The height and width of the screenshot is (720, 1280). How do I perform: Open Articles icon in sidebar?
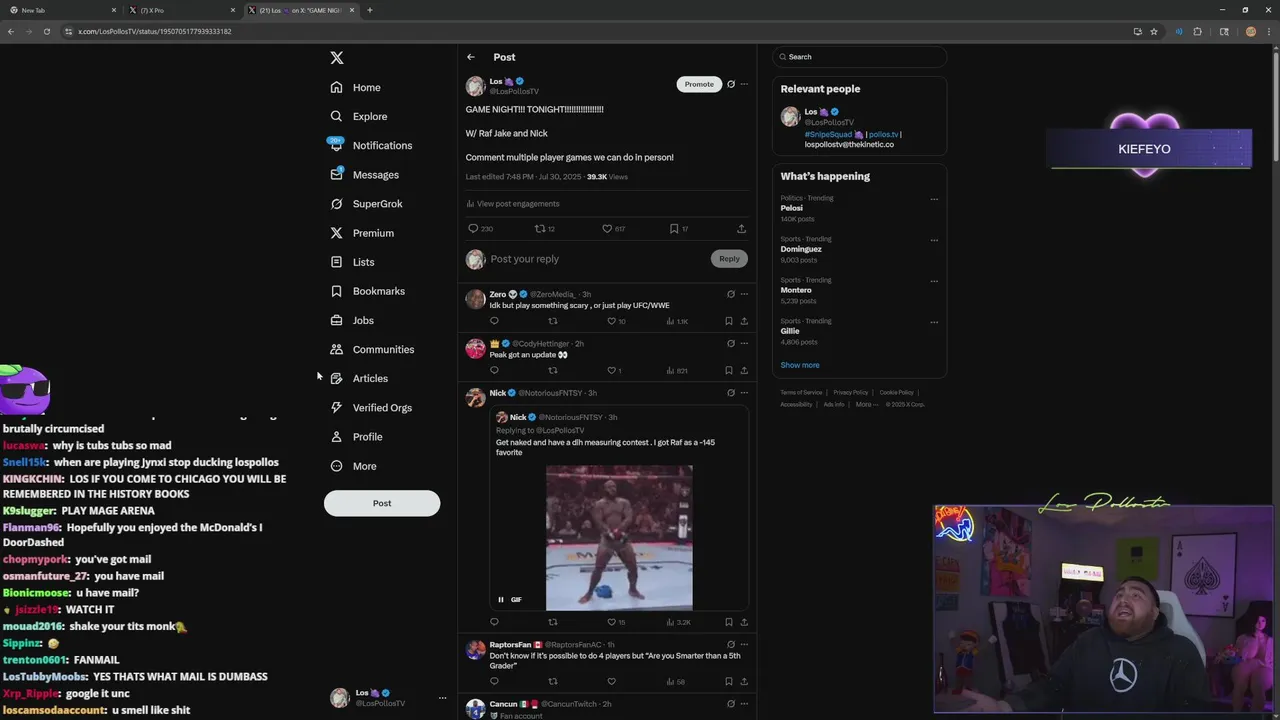pyautogui.click(x=336, y=378)
